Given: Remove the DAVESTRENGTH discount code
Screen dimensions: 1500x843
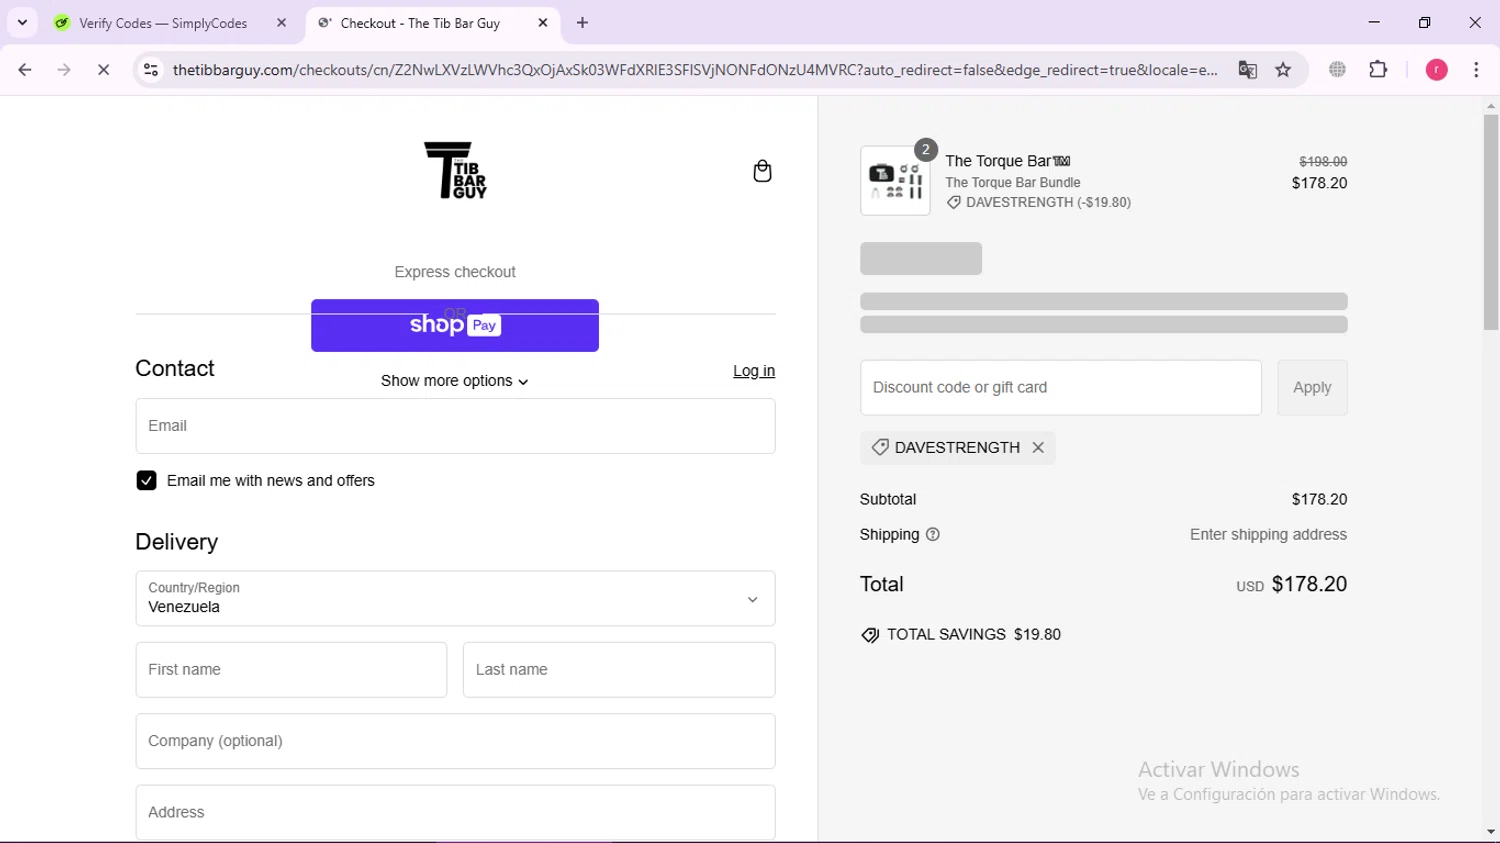Looking at the screenshot, I should (1038, 448).
